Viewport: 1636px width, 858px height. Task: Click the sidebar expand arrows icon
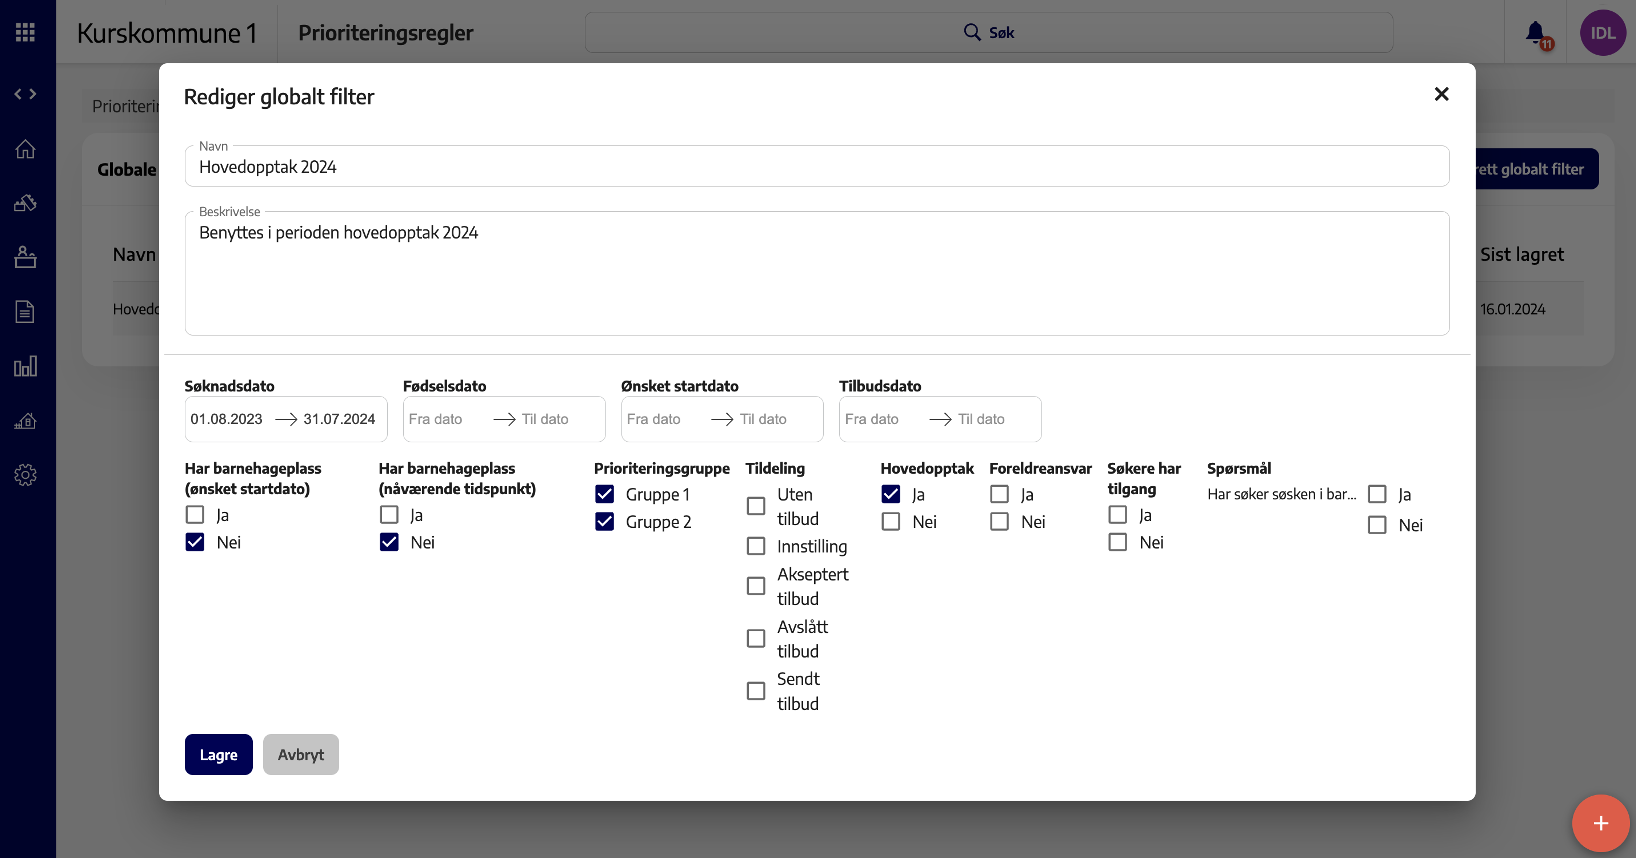tap(26, 94)
